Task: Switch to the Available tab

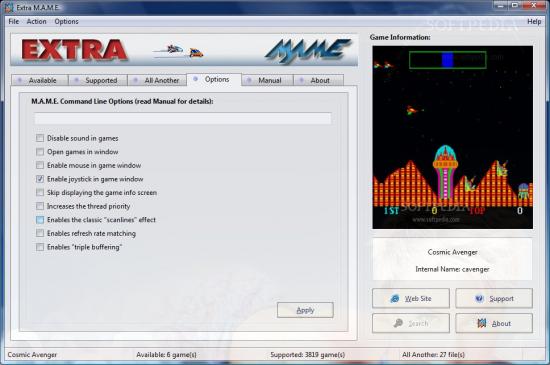Action: (x=39, y=80)
